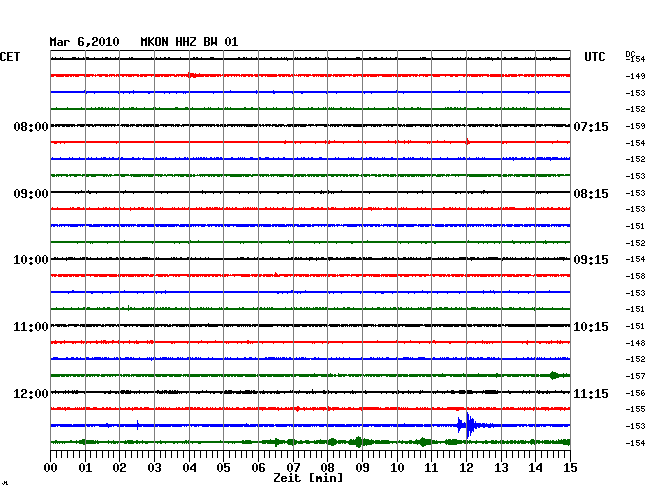Click the red event burst at minute 04, top

(192, 75)
